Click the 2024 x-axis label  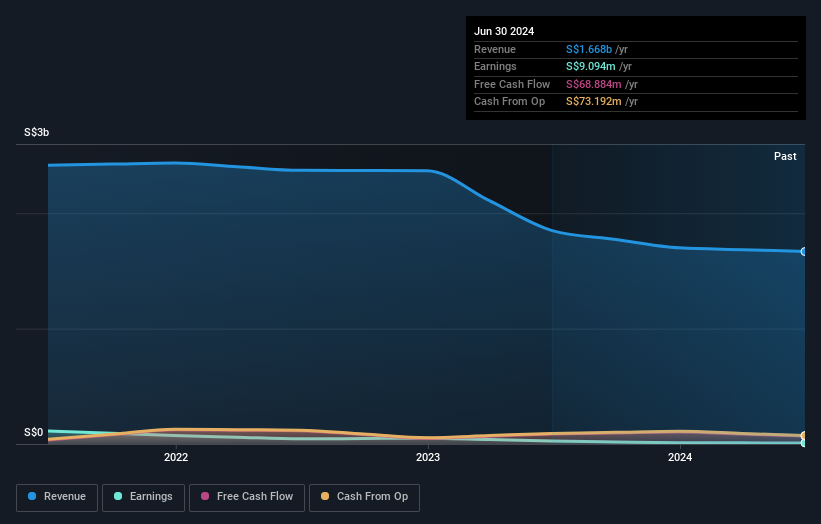point(680,458)
